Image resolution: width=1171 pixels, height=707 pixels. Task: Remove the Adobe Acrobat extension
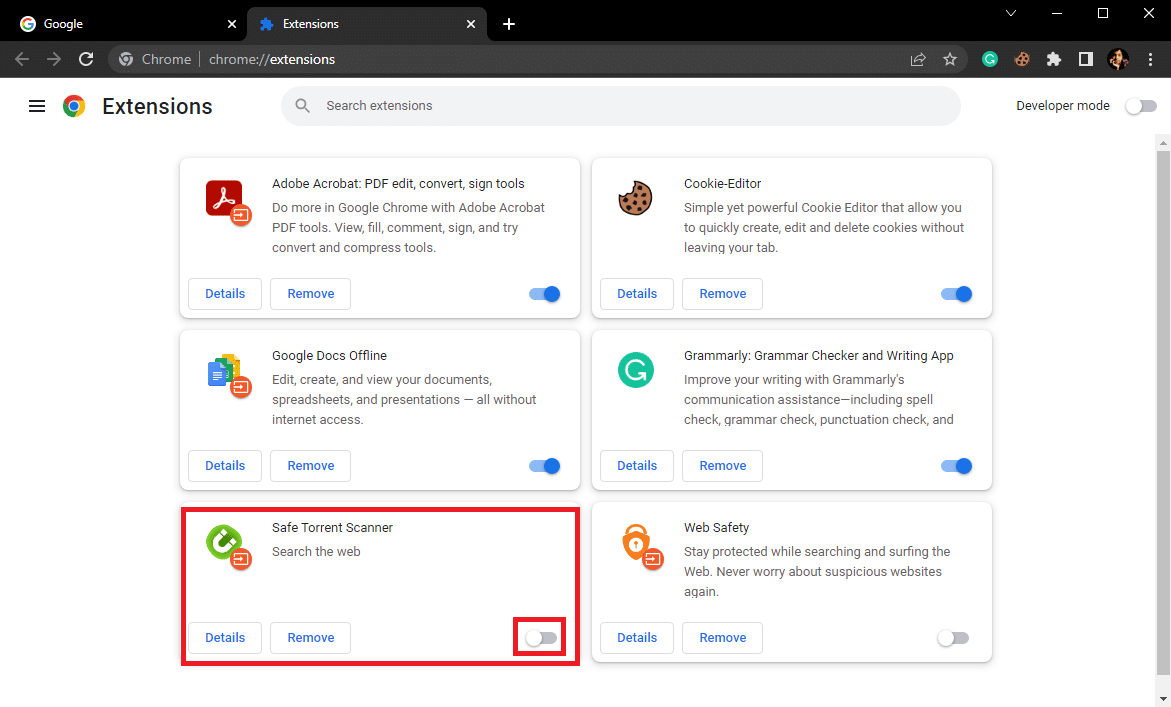(311, 294)
